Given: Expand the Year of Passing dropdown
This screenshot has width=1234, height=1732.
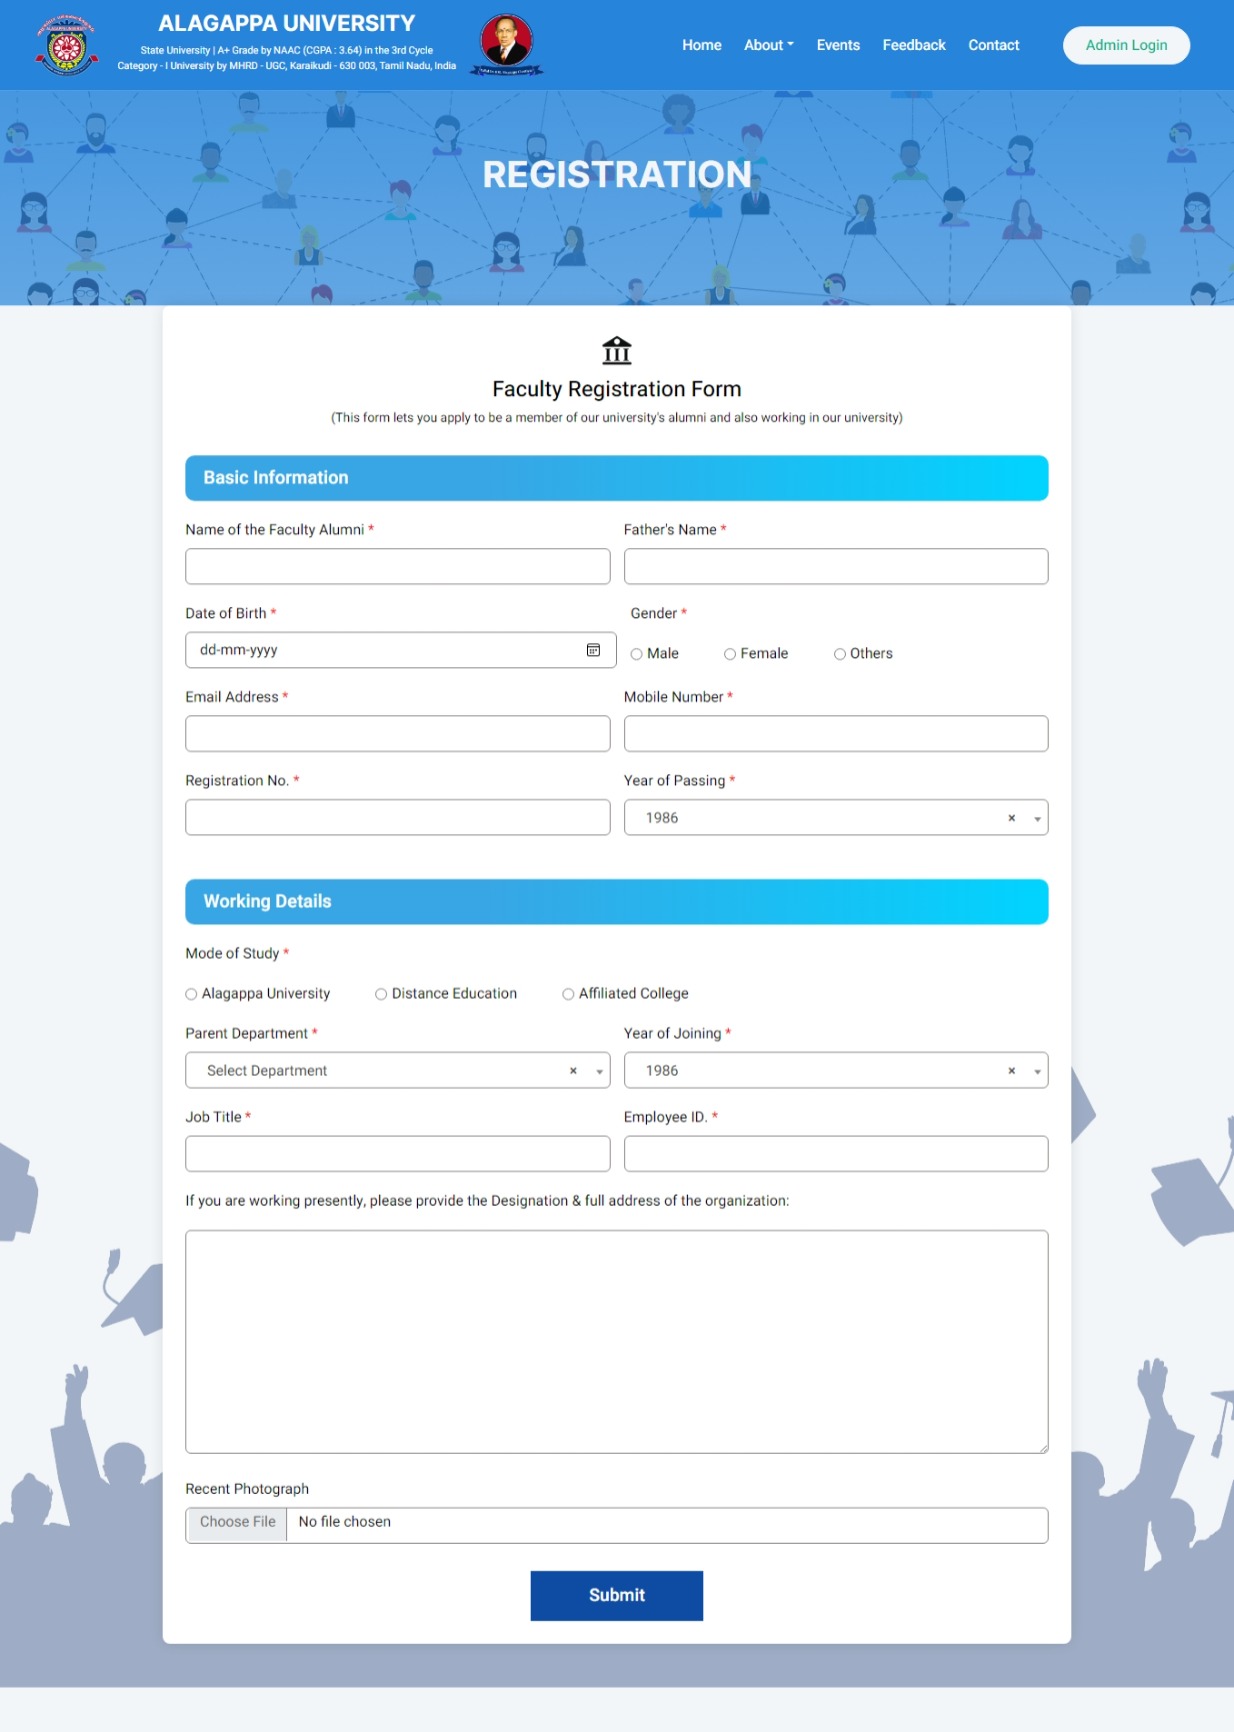Looking at the screenshot, I should click(x=1037, y=818).
